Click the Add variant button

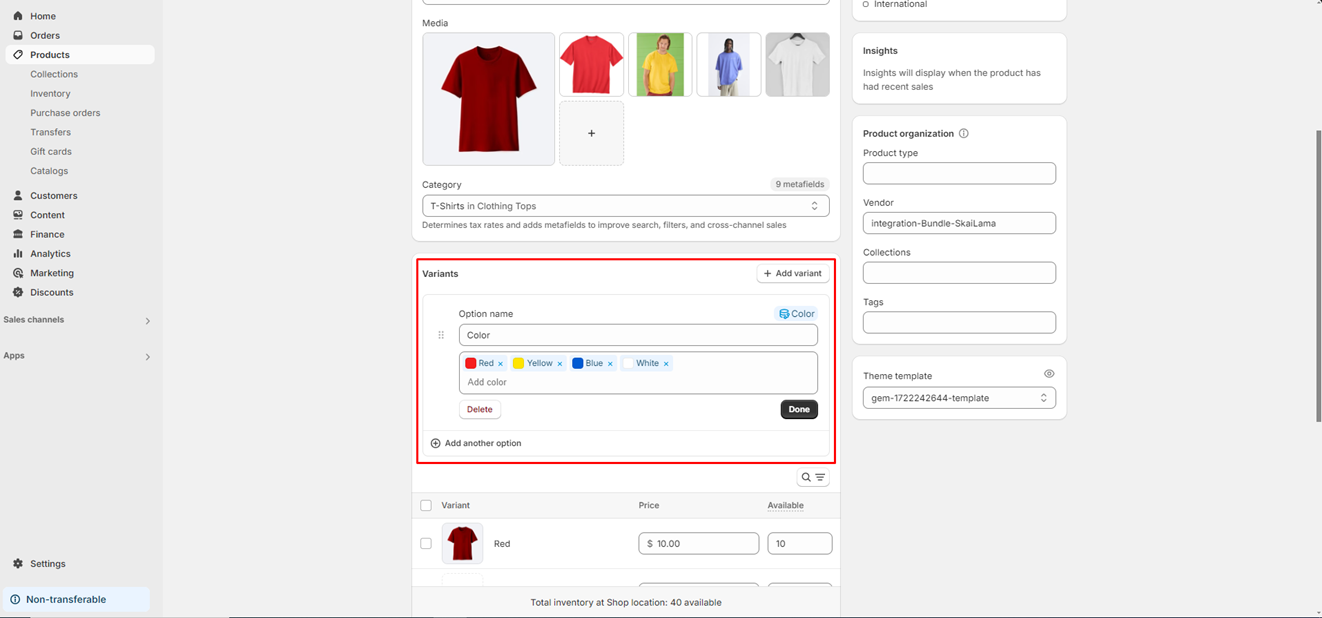[792, 274]
